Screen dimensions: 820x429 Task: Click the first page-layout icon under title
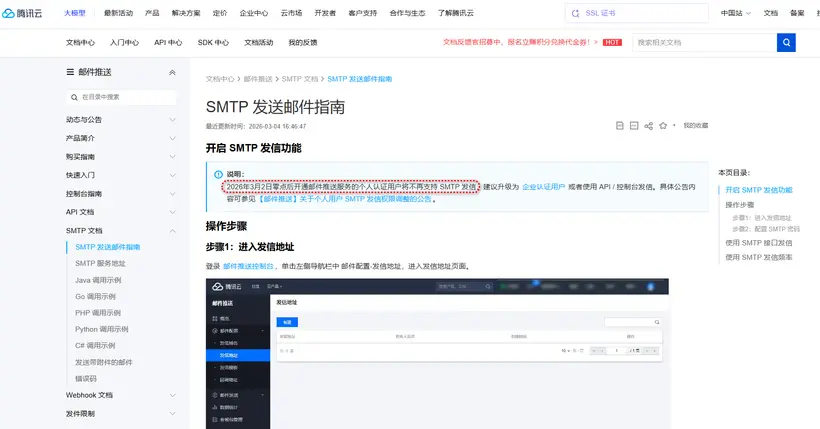coord(620,126)
